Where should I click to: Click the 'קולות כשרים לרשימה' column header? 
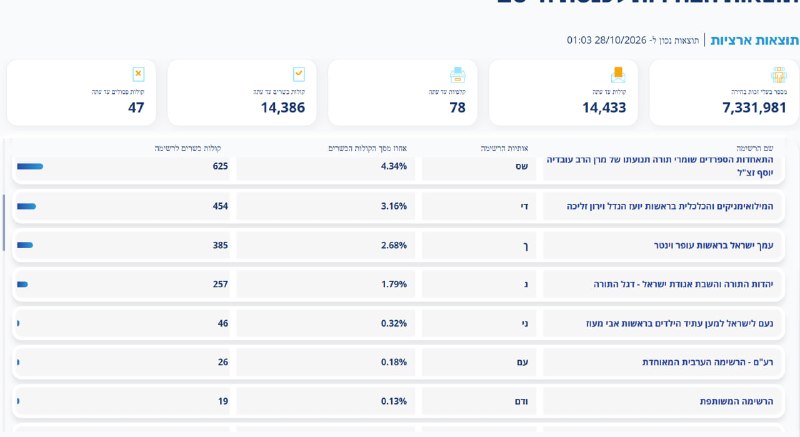pyautogui.click(x=188, y=148)
